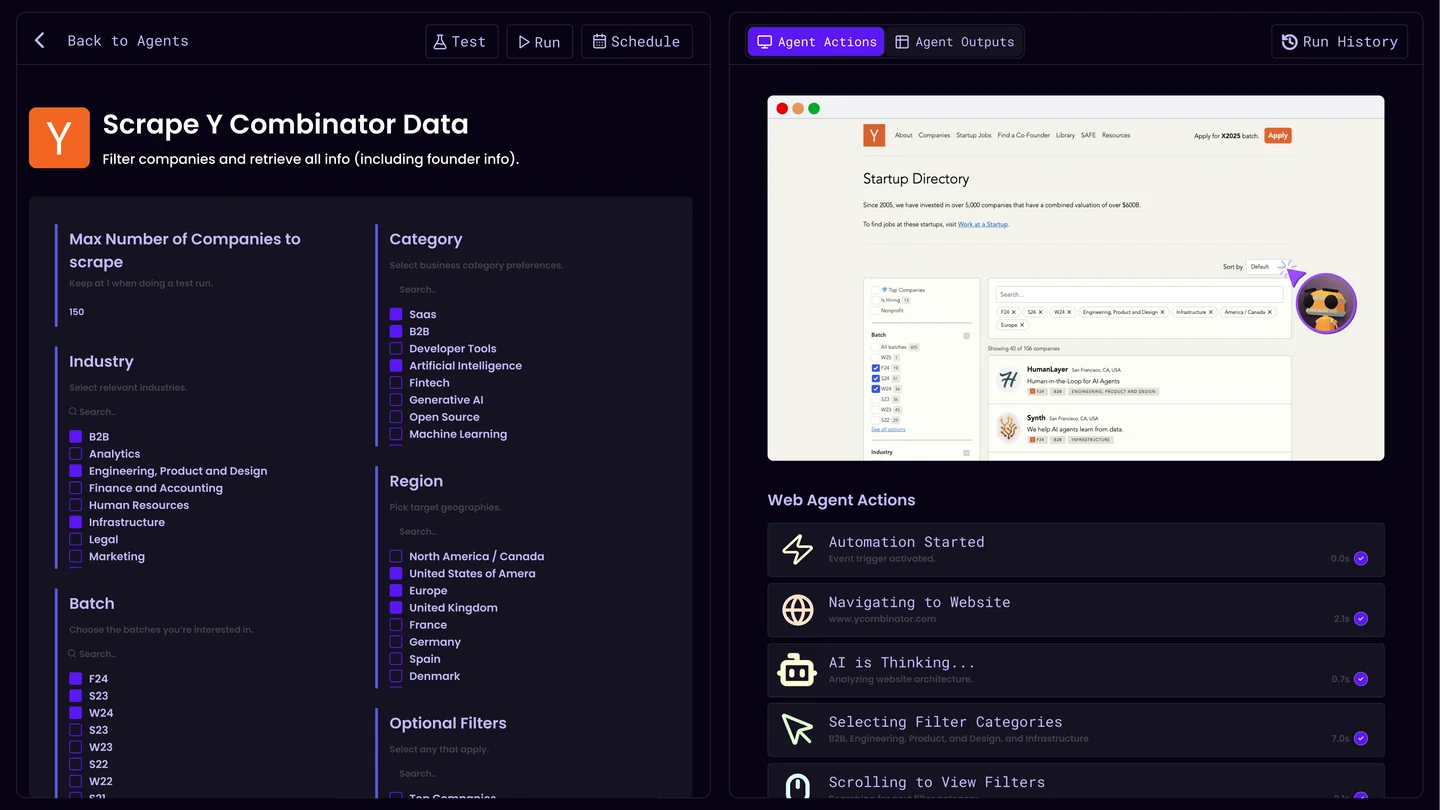This screenshot has width=1440, height=810.
Task: Check the Legal industry checkbox
Action: 75,539
